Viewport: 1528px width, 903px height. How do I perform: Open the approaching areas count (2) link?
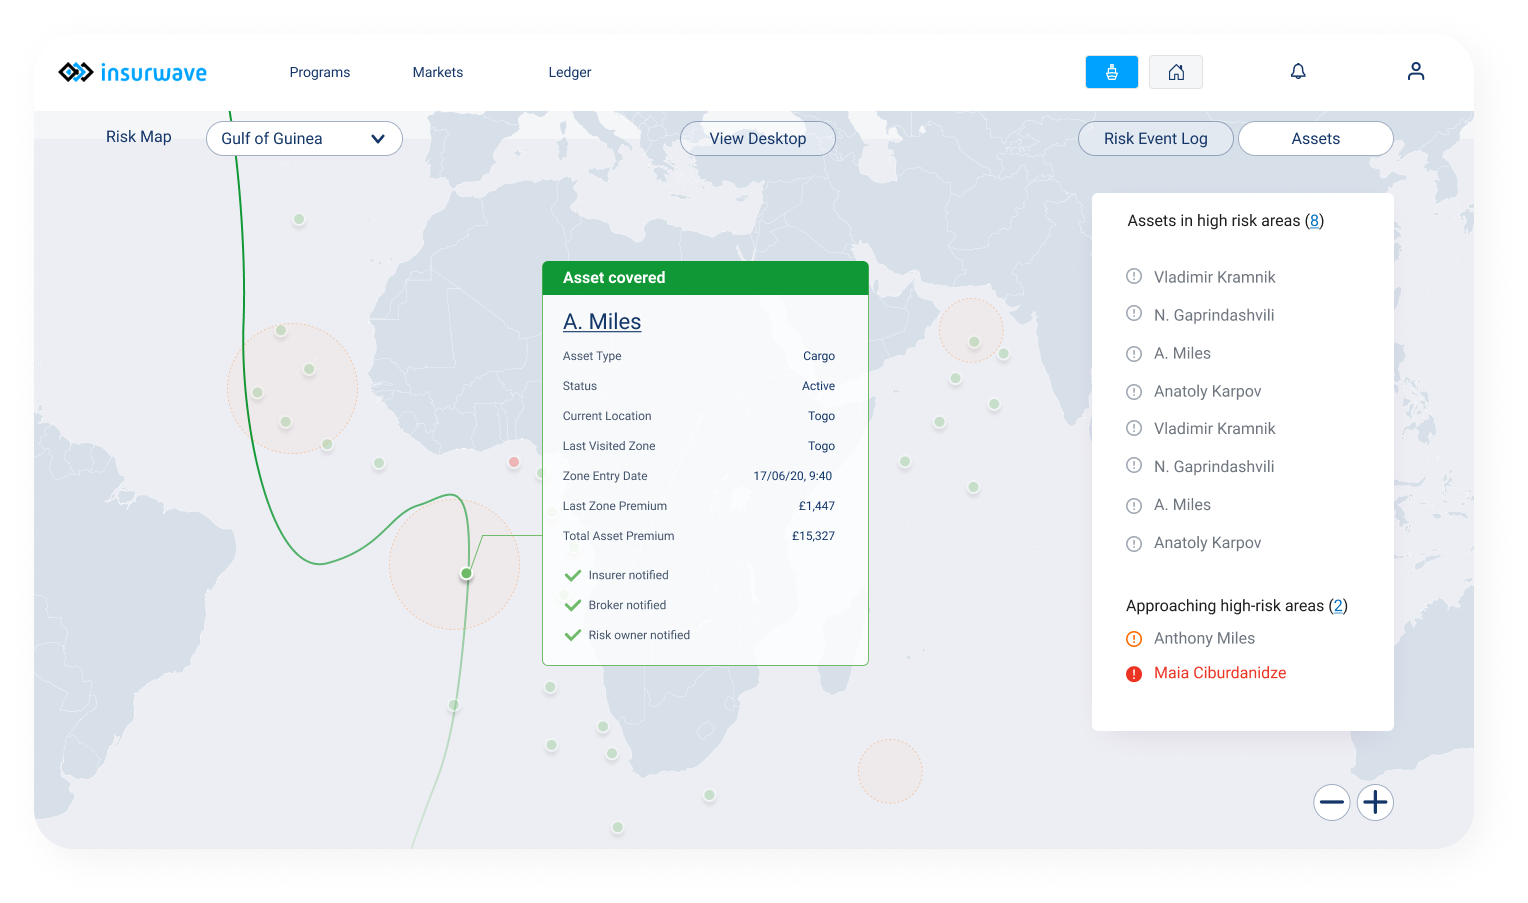(1338, 606)
